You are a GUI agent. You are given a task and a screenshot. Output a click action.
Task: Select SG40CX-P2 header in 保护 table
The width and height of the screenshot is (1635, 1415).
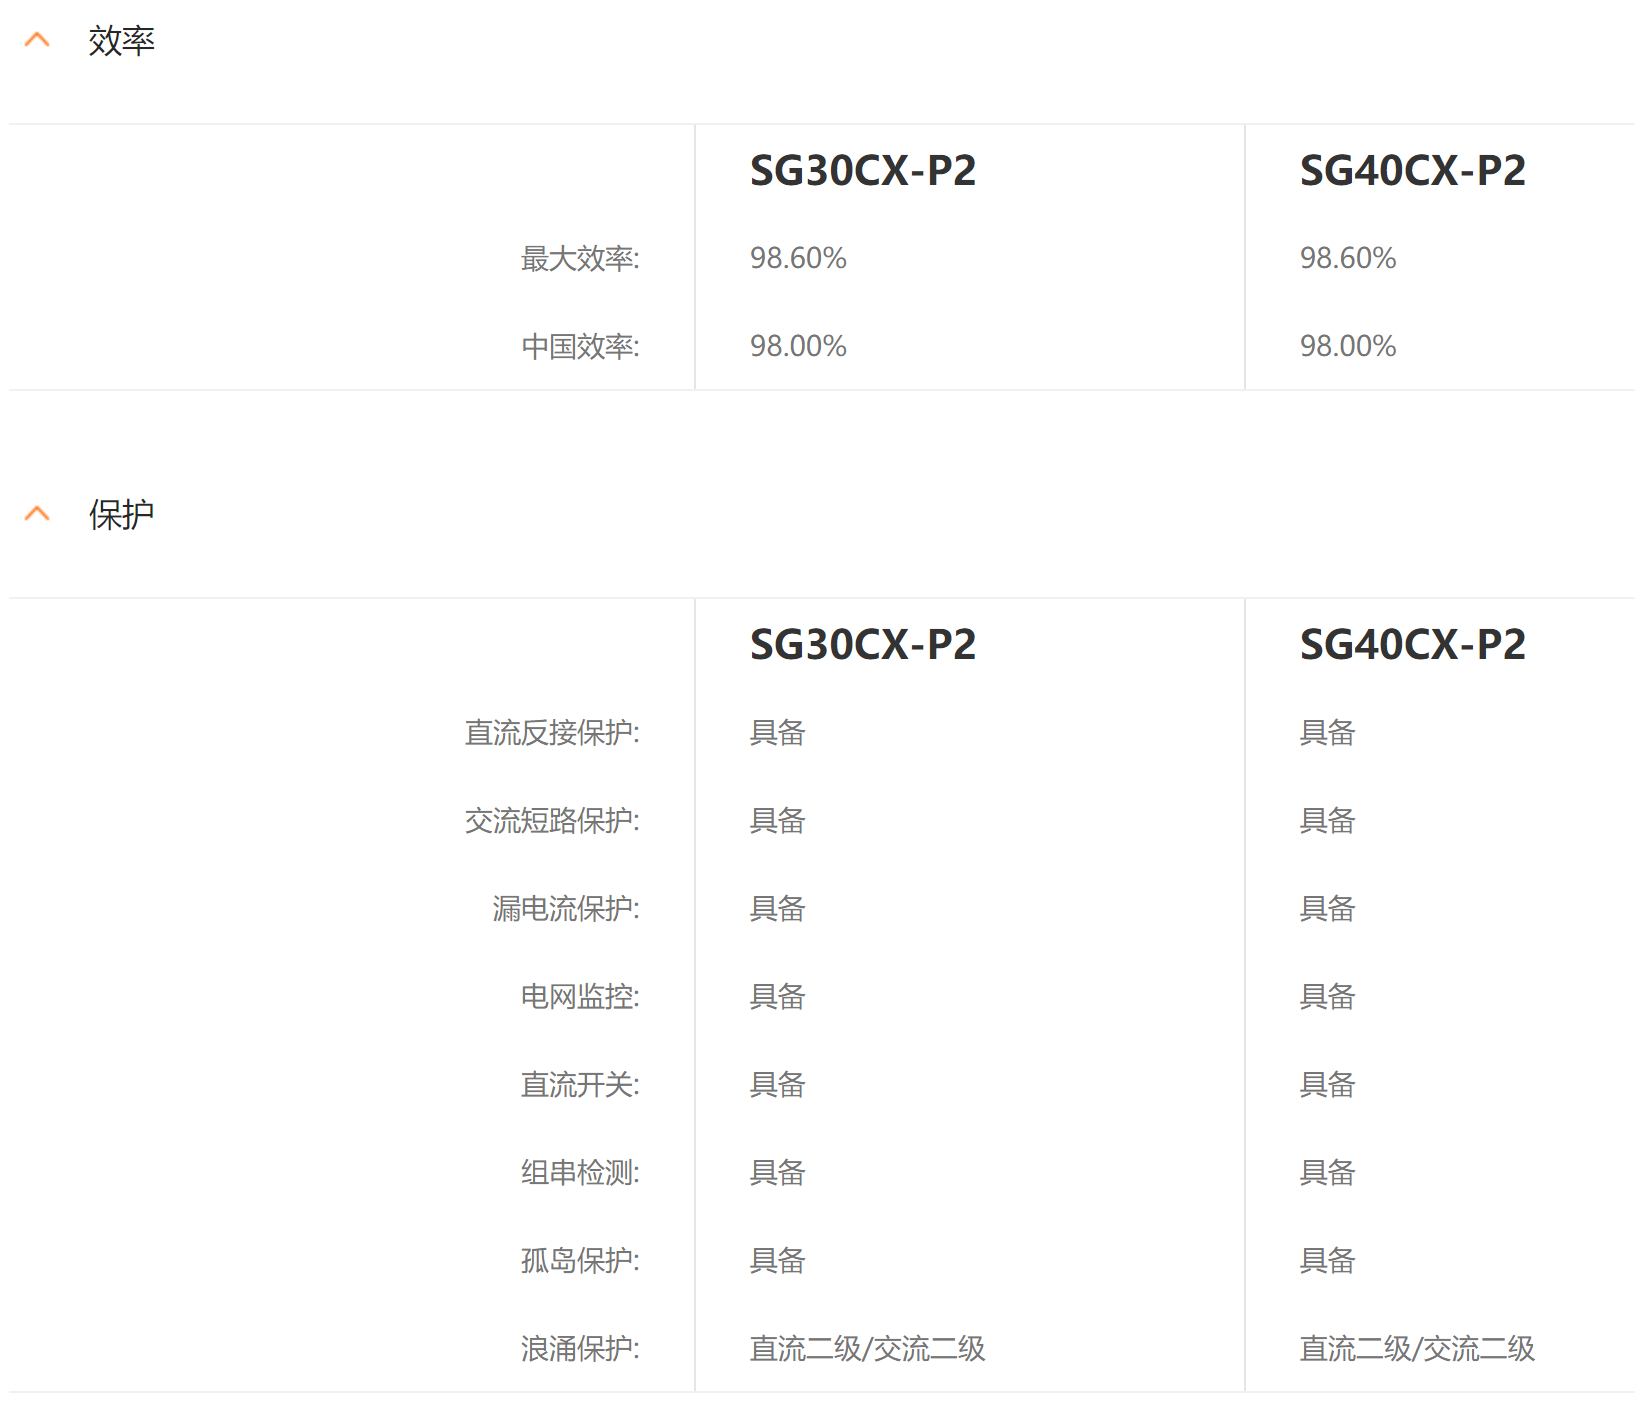[x=1412, y=645]
